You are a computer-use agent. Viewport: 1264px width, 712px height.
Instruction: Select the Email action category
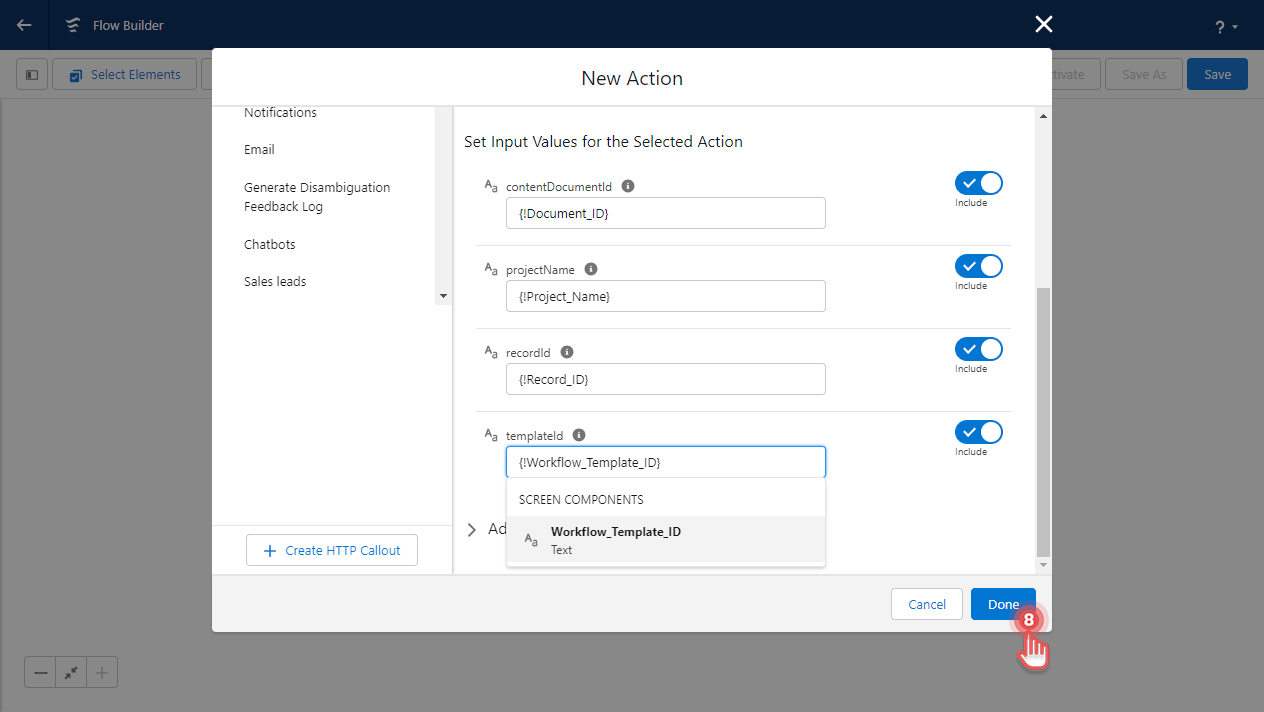pos(259,149)
